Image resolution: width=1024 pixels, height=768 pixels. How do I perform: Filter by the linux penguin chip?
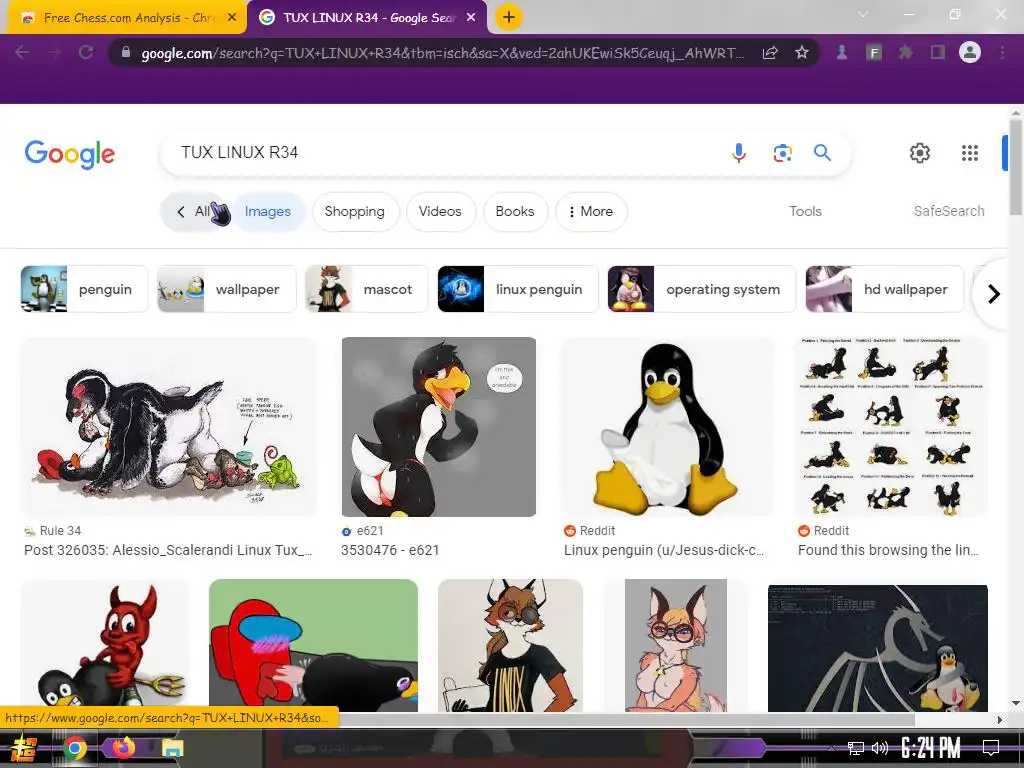[518, 289]
